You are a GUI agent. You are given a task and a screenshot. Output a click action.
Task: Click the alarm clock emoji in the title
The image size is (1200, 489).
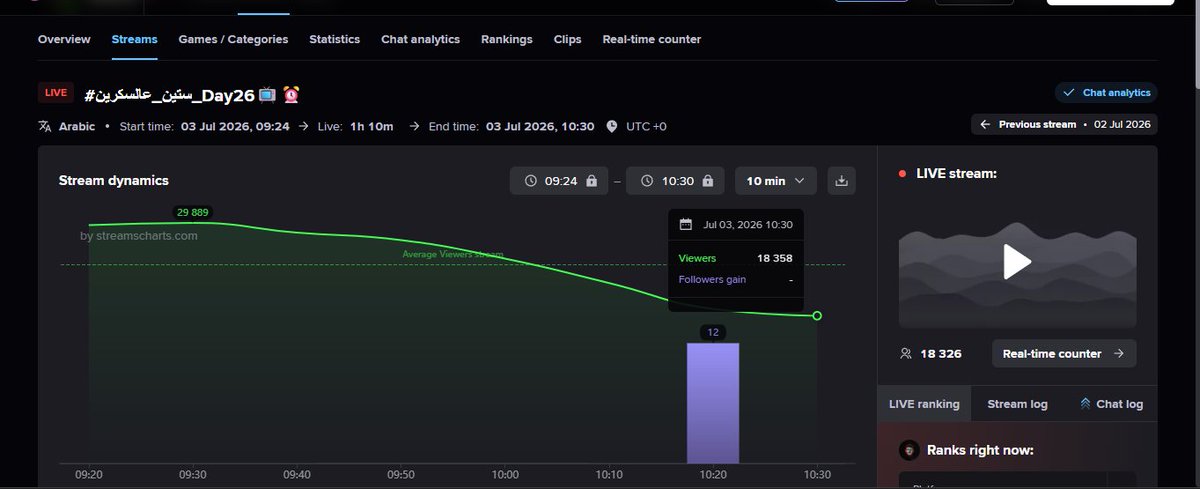tap(291, 94)
